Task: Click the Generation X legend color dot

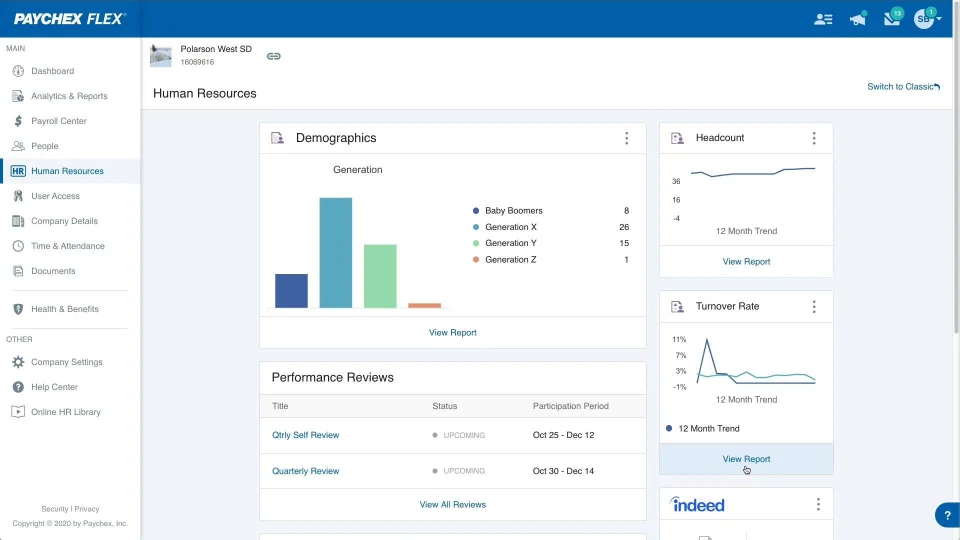Action: pyautogui.click(x=476, y=227)
